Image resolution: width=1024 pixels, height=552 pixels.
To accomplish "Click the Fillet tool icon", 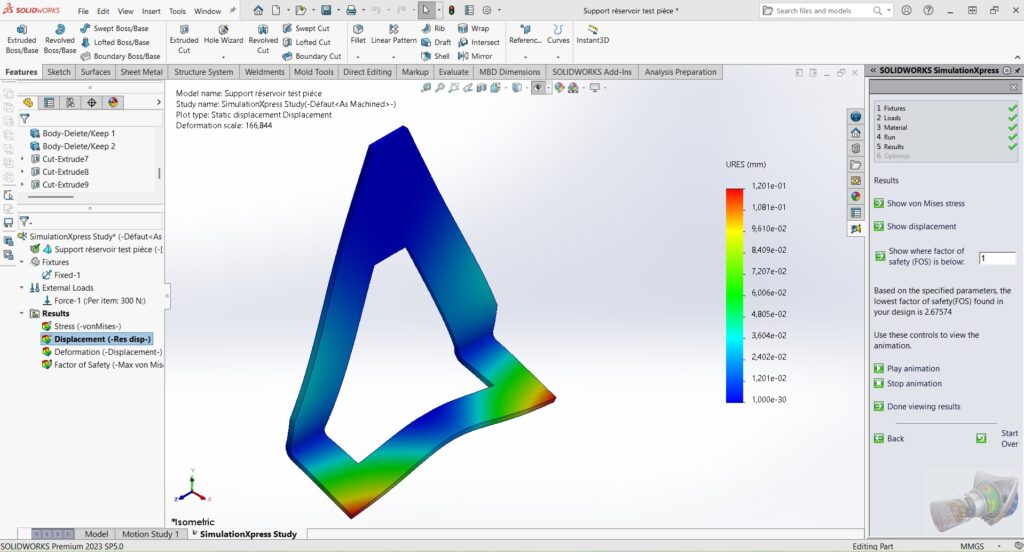I will click(x=358, y=35).
